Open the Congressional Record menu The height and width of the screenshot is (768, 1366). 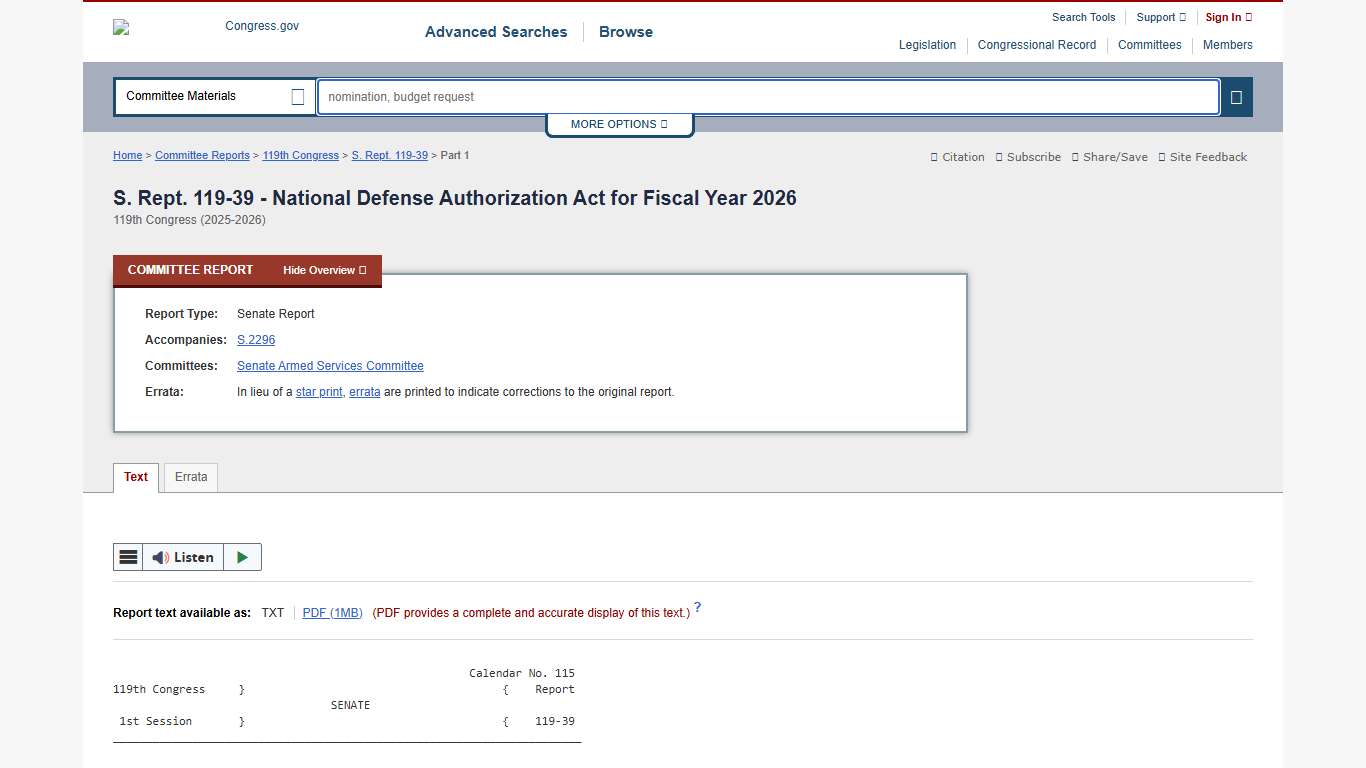click(x=1037, y=45)
